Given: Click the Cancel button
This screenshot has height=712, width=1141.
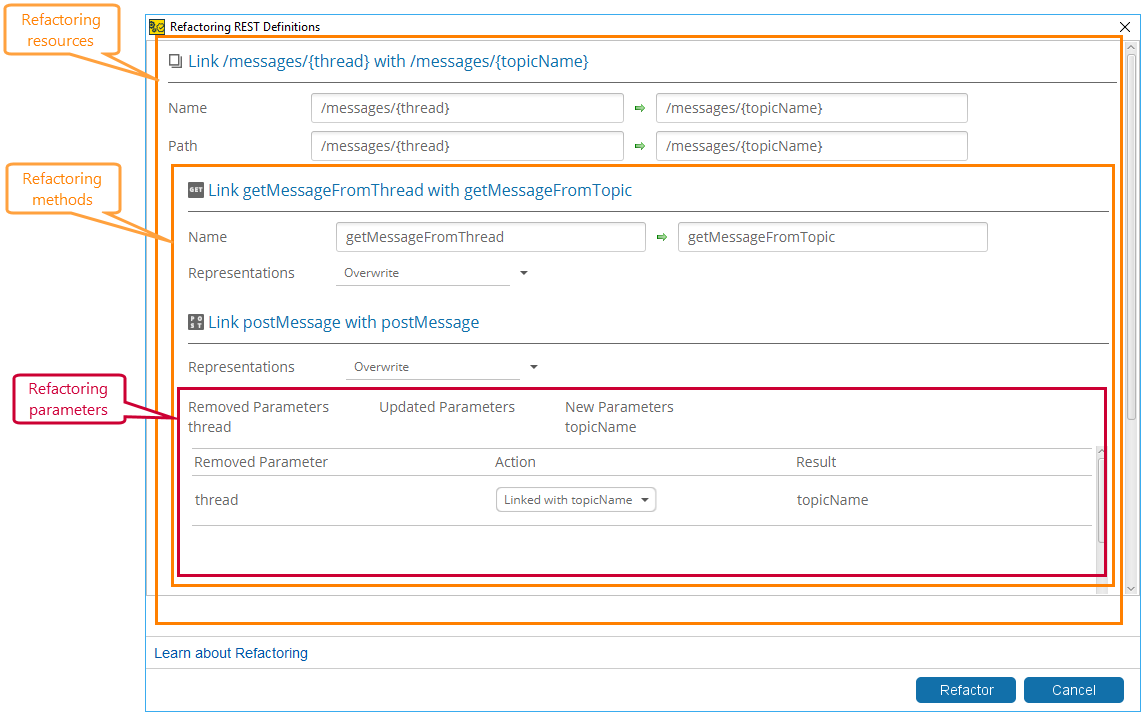Looking at the screenshot, I should 1073,689.
